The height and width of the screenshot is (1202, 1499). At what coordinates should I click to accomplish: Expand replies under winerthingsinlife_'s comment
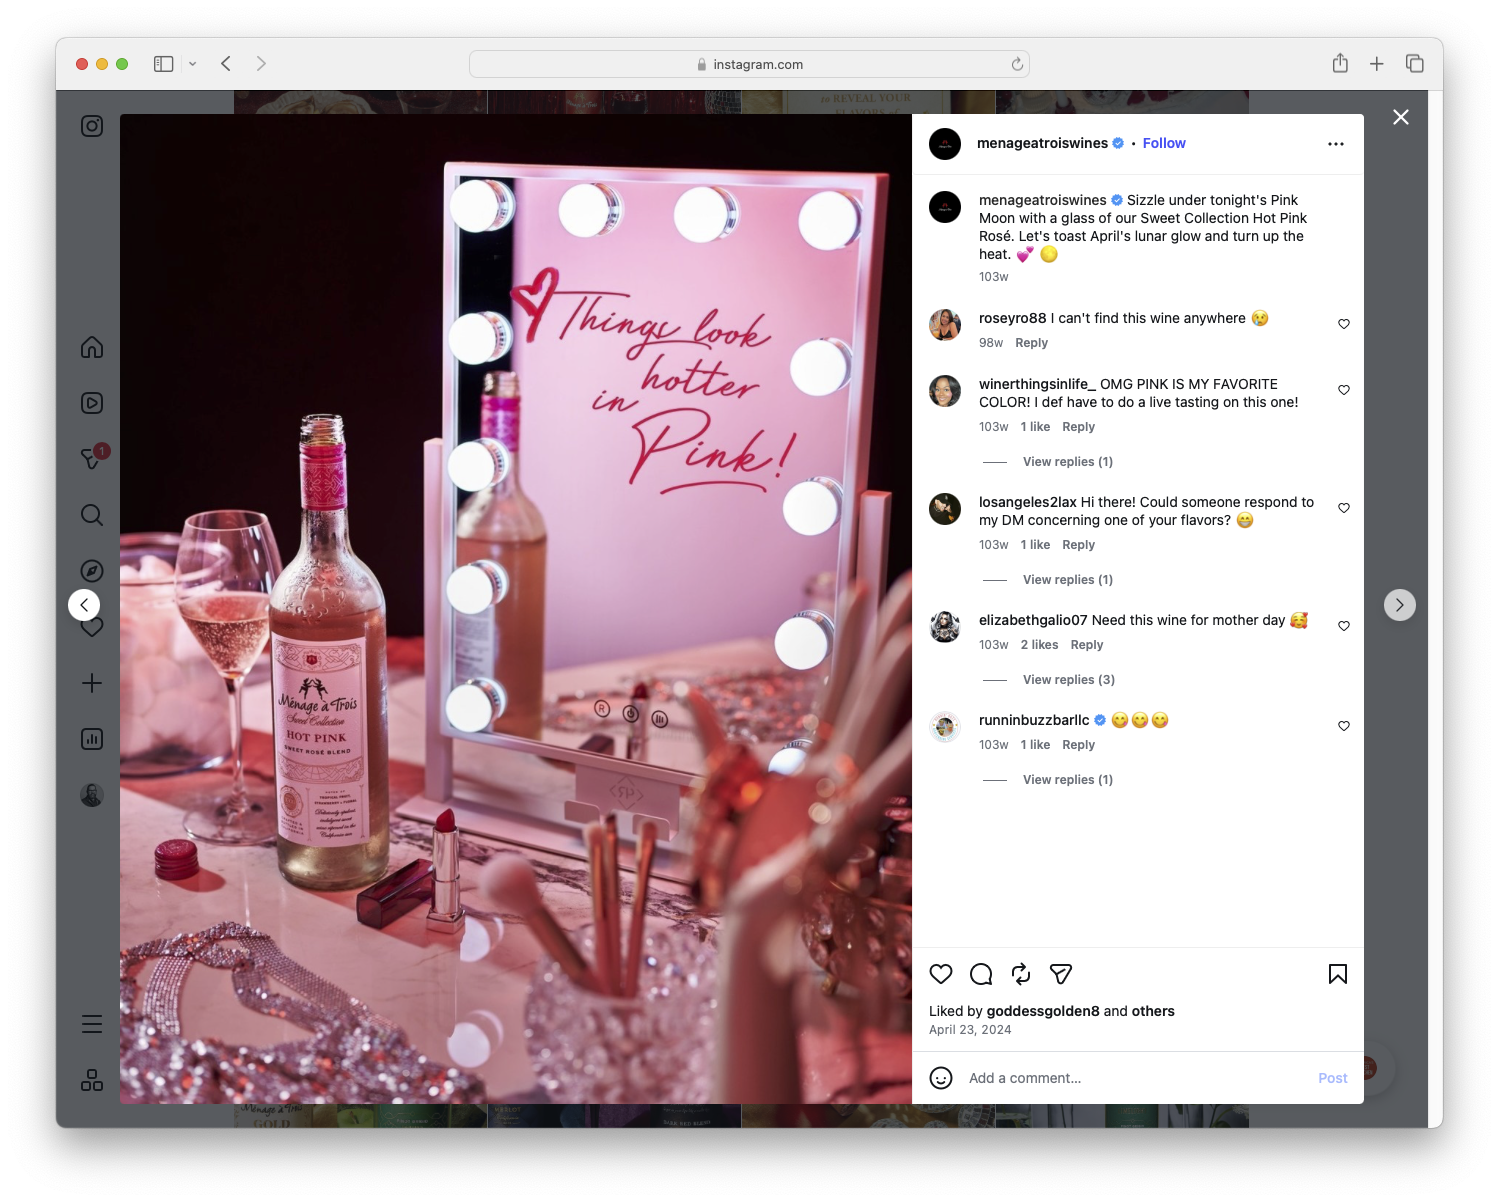pyautogui.click(x=1067, y=461)
